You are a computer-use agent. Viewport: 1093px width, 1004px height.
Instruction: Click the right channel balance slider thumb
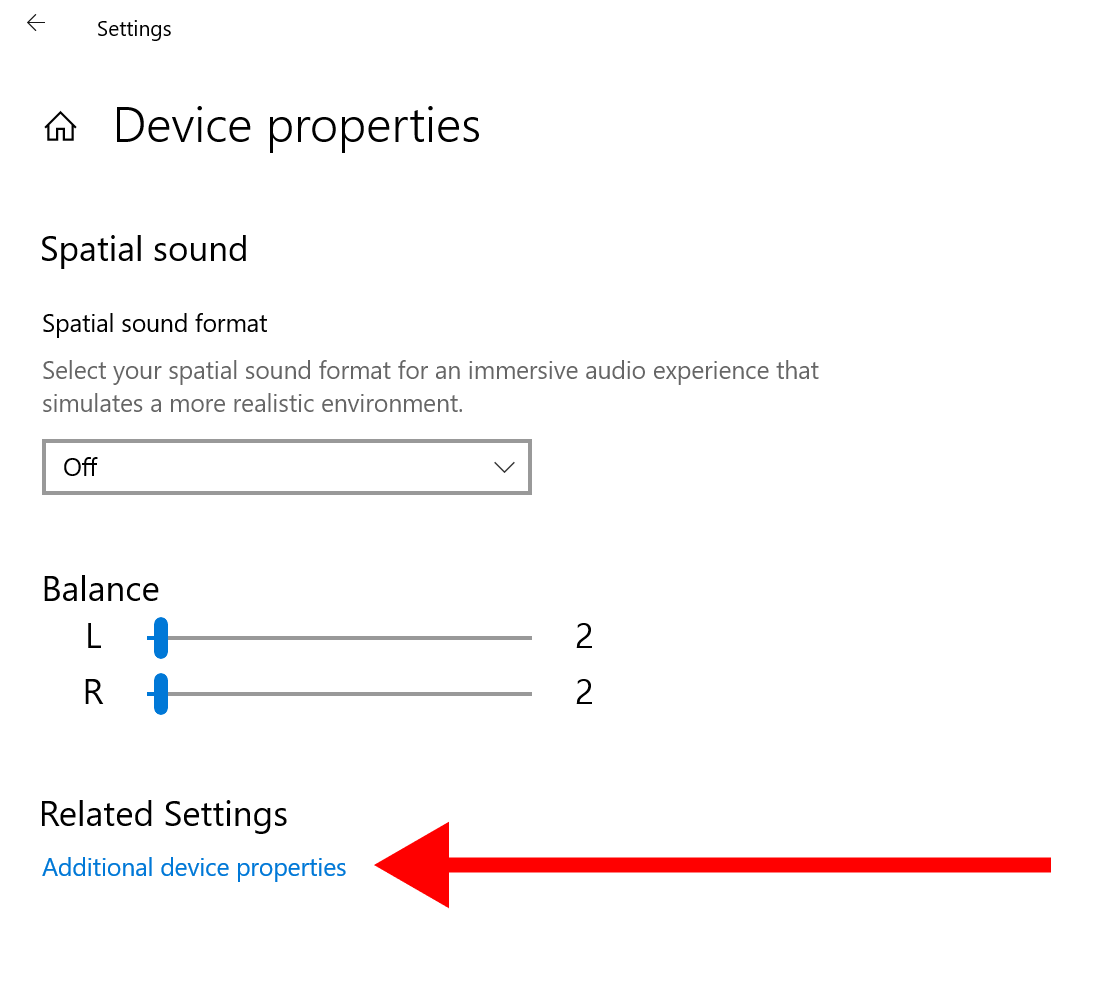160,693
